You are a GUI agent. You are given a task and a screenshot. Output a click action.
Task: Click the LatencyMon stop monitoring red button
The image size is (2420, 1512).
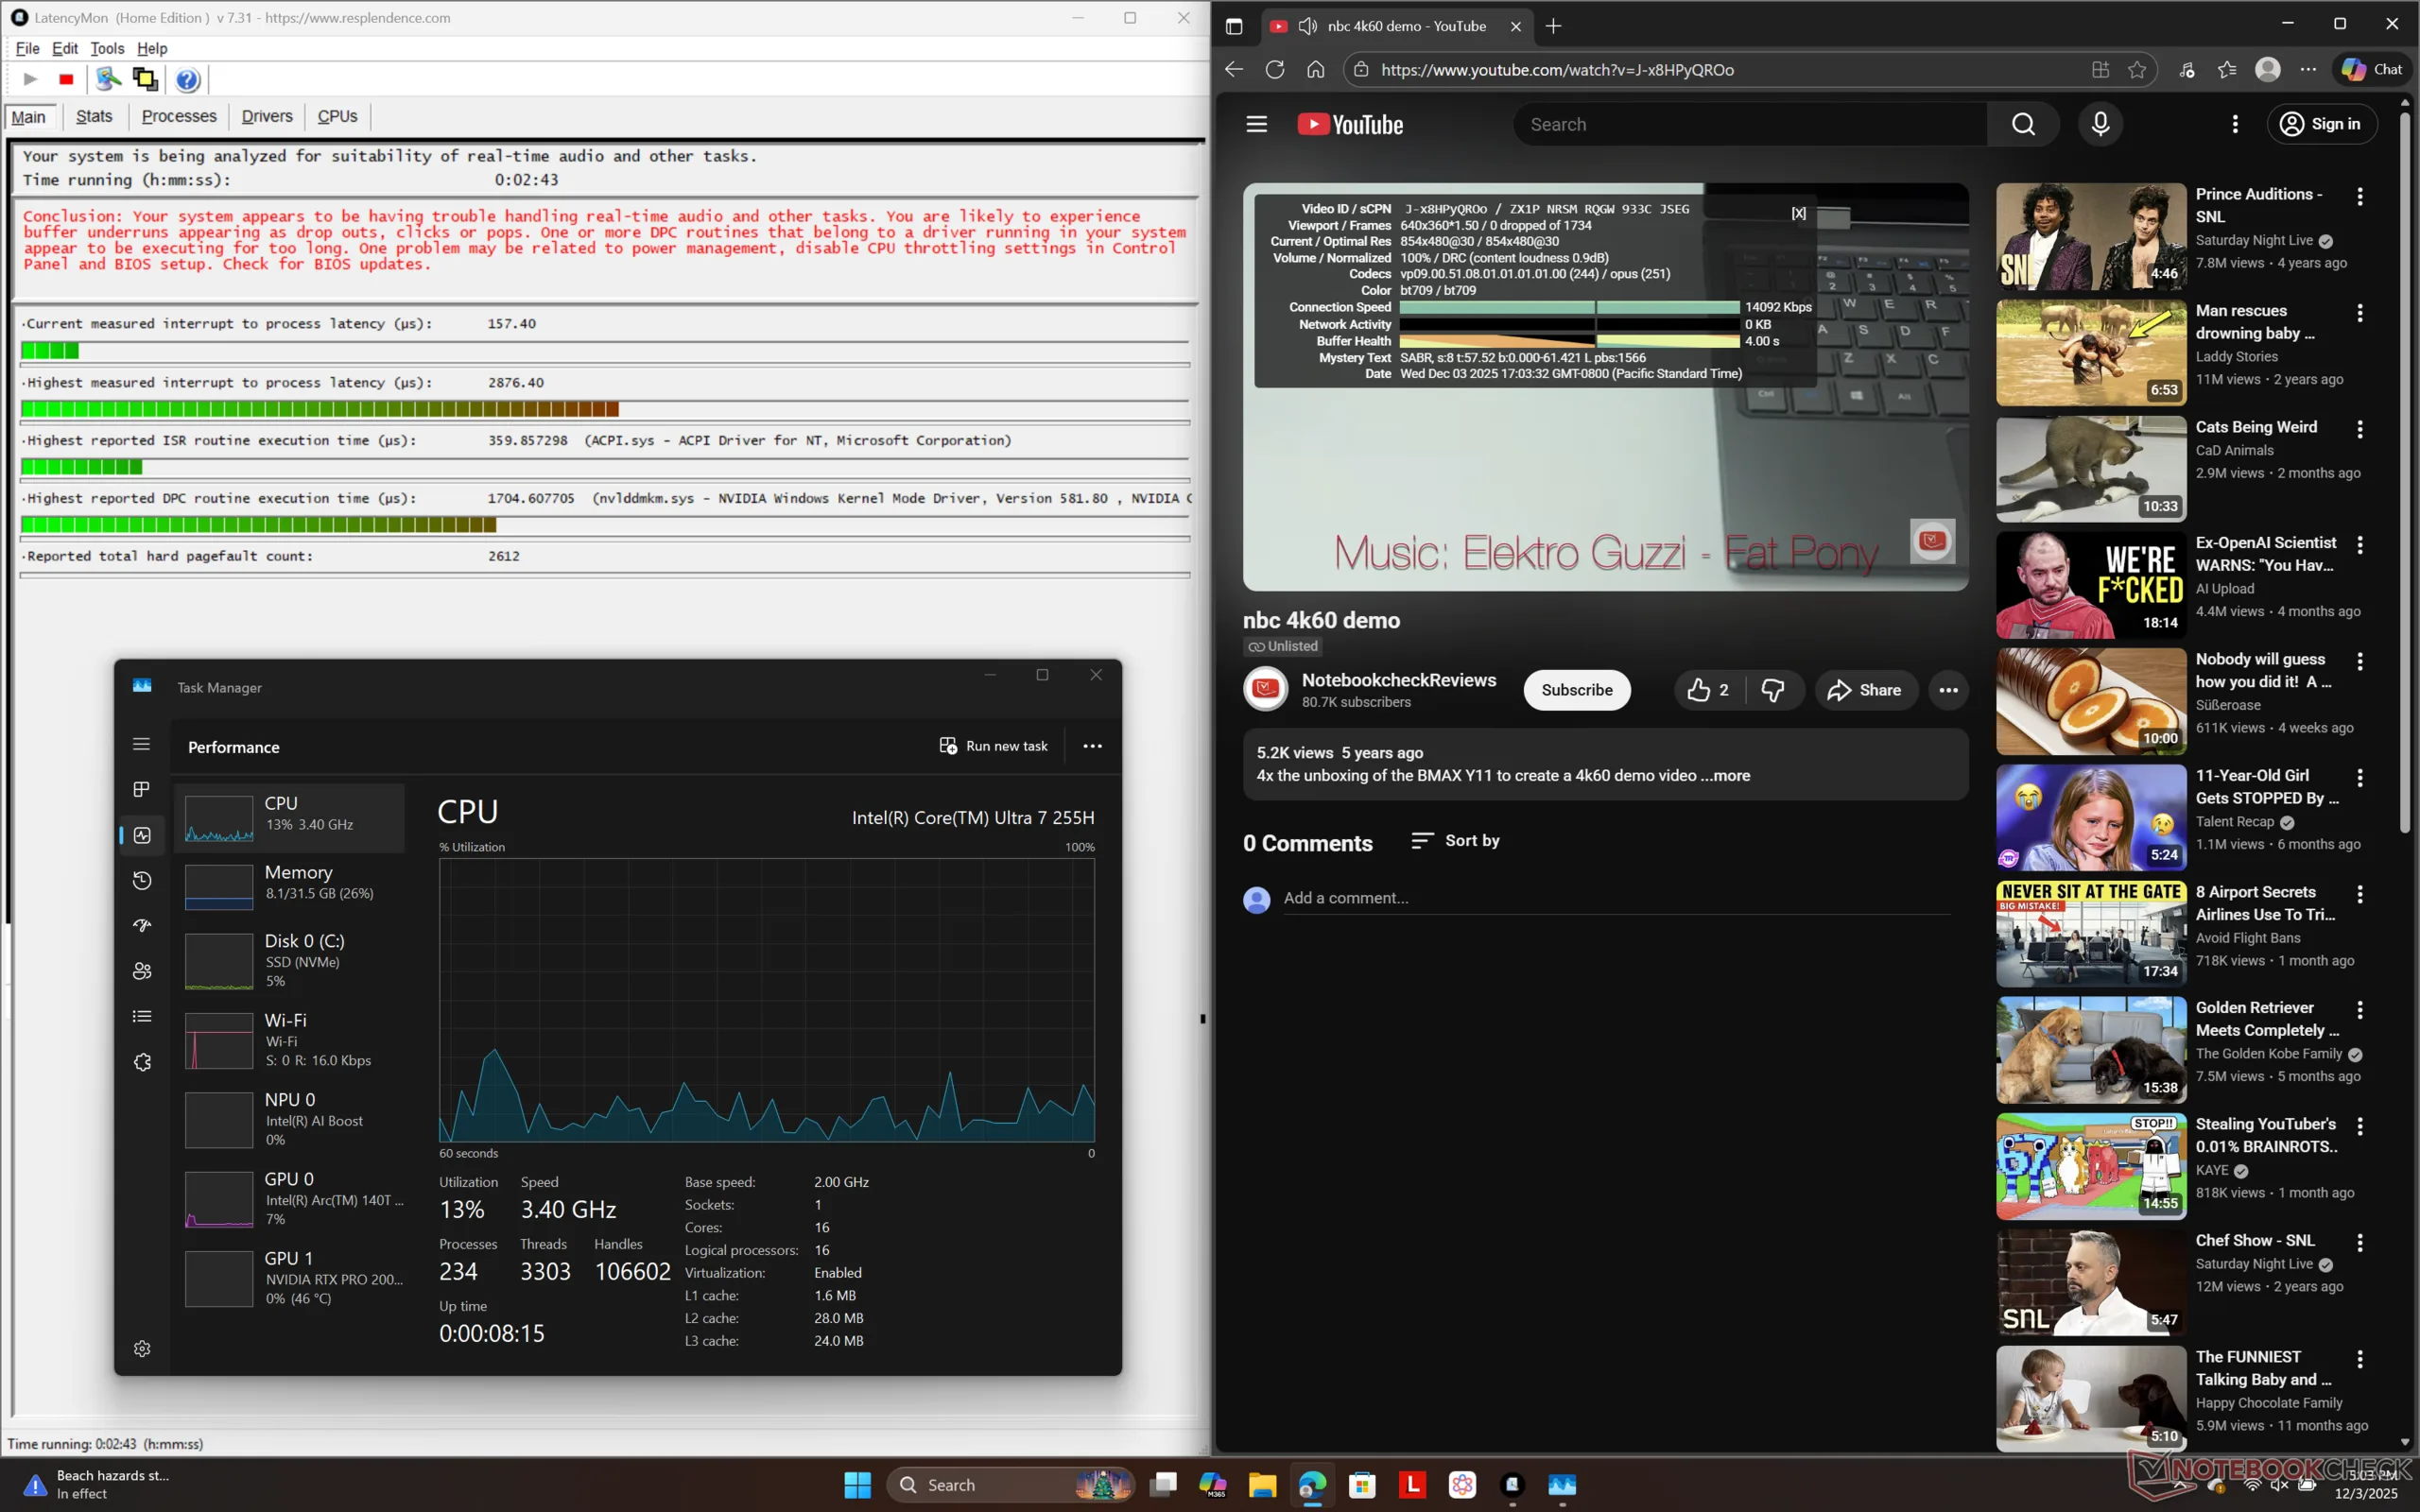66,80
